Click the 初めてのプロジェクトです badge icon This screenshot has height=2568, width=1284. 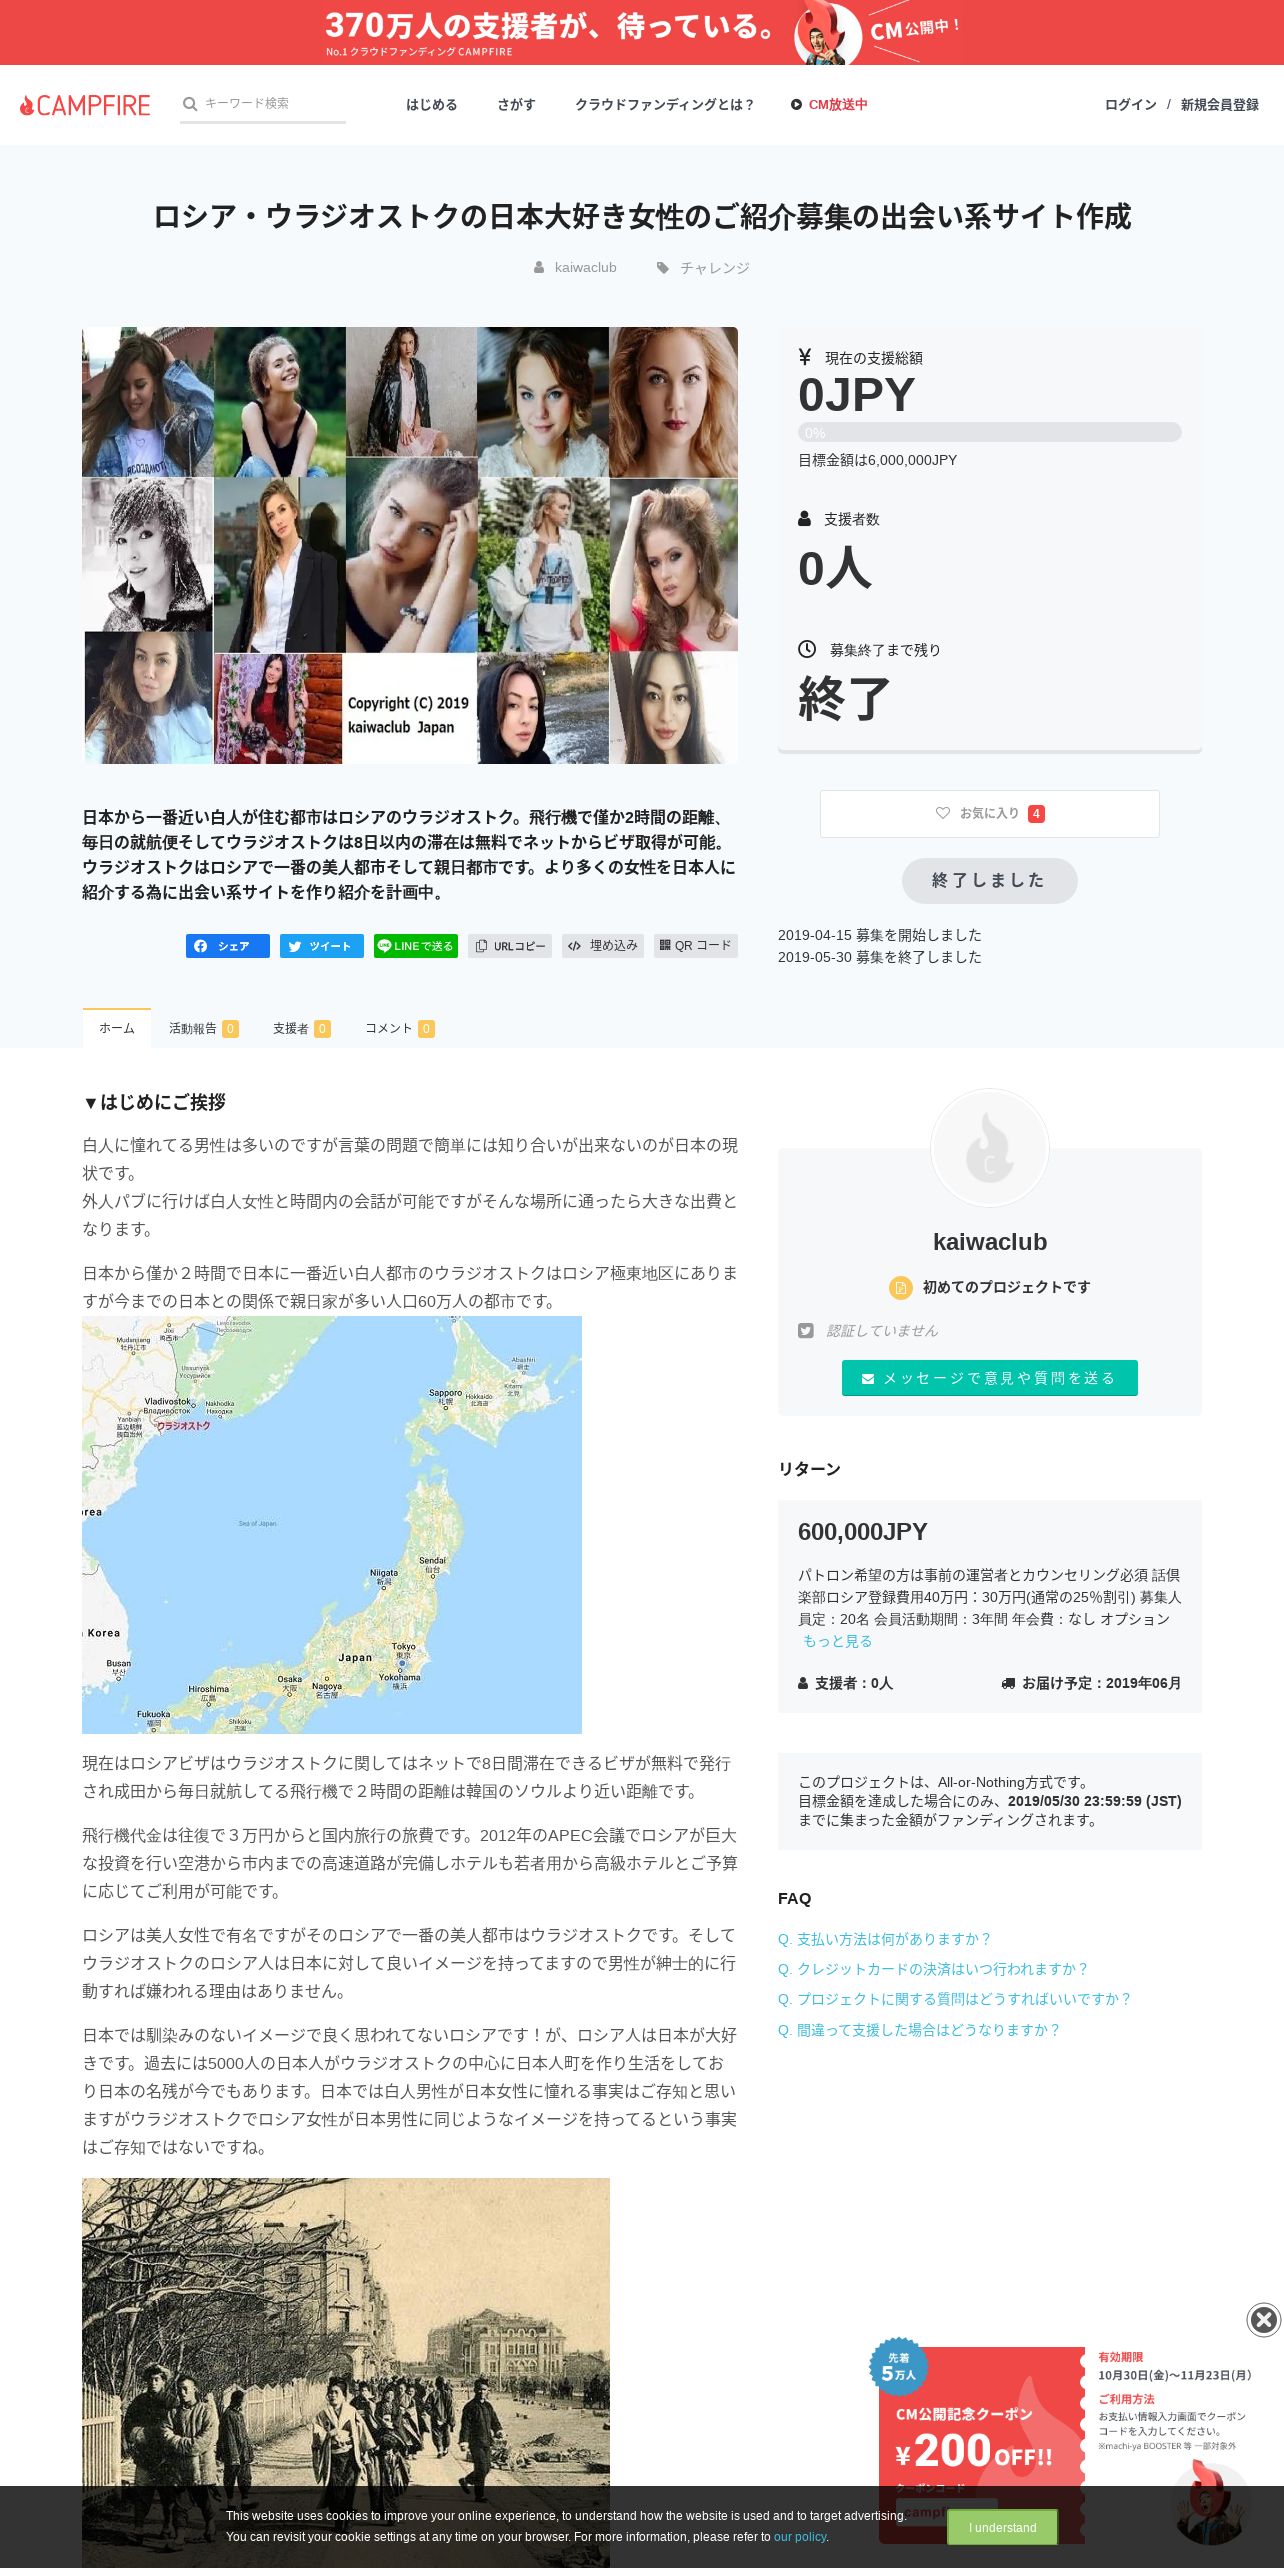(x=901, y=1287)
